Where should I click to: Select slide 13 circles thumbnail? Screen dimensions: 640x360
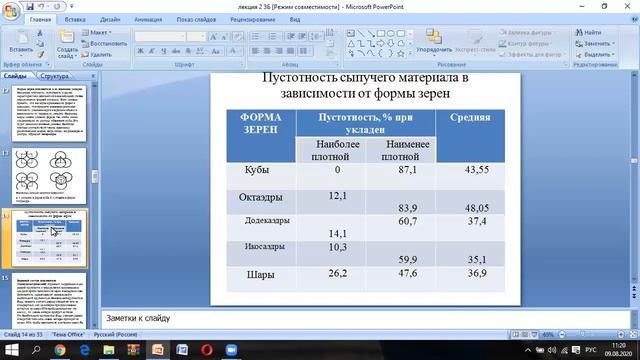pyautogui.click(x=49, y=176)
